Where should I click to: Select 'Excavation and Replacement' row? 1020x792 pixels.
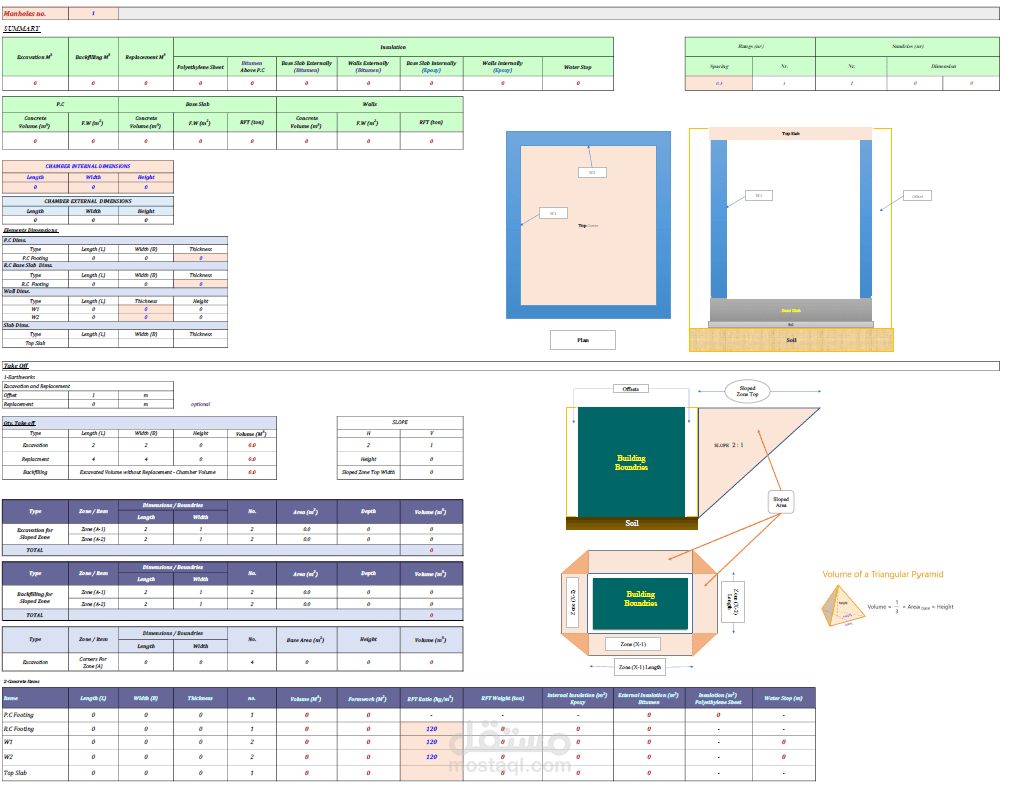tap(88, 386)
